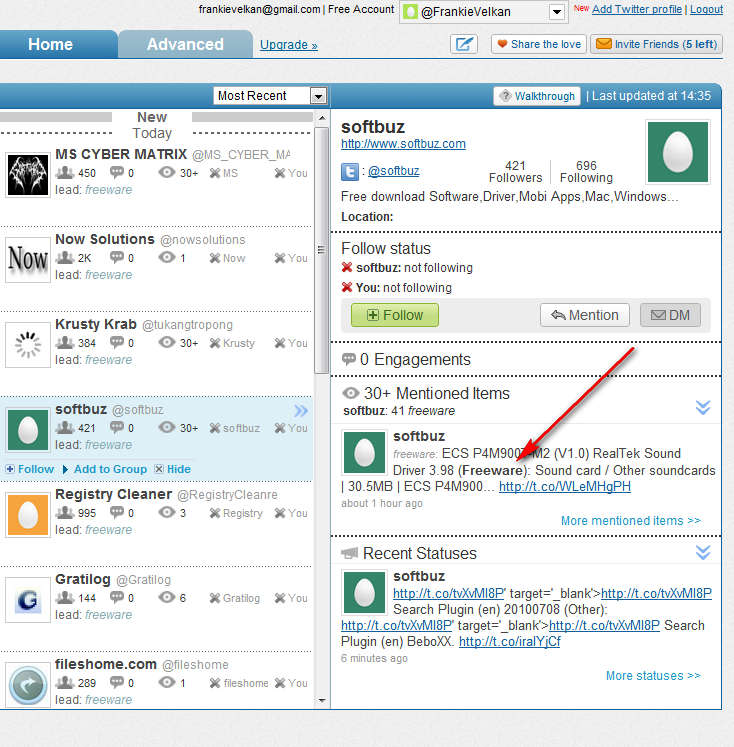Click the 696 Following count
The image size is (734, 747).
pos(586,172)
